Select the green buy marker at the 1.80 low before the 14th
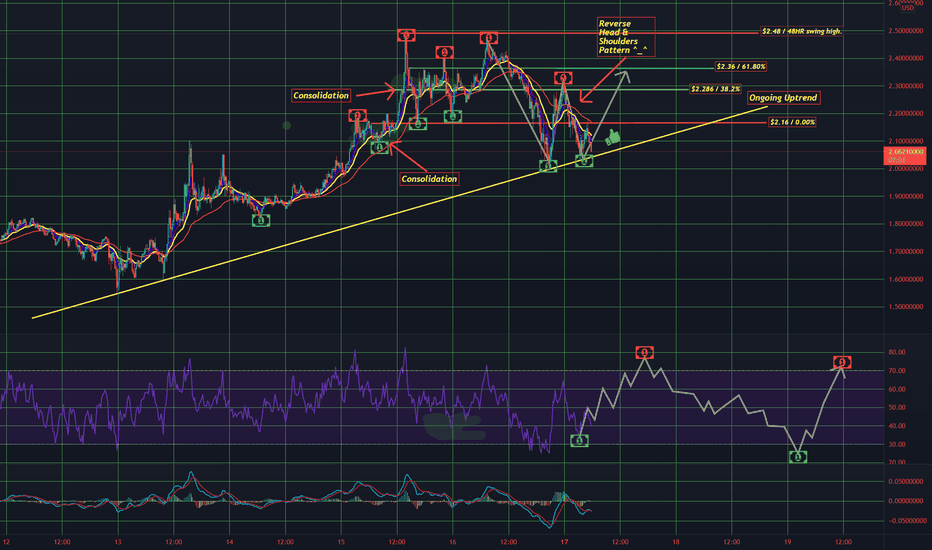This screenshot has width=932, height=550. 261,221
